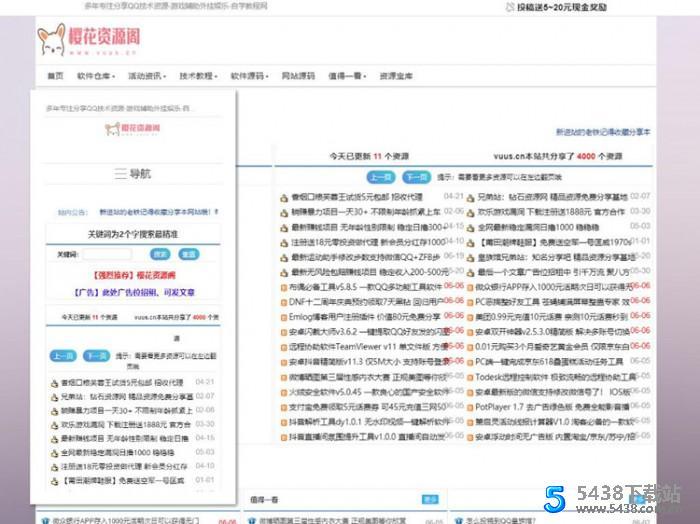Click the 重置 button next to the keyword field
700x524 pixels.
coord(189,254)
